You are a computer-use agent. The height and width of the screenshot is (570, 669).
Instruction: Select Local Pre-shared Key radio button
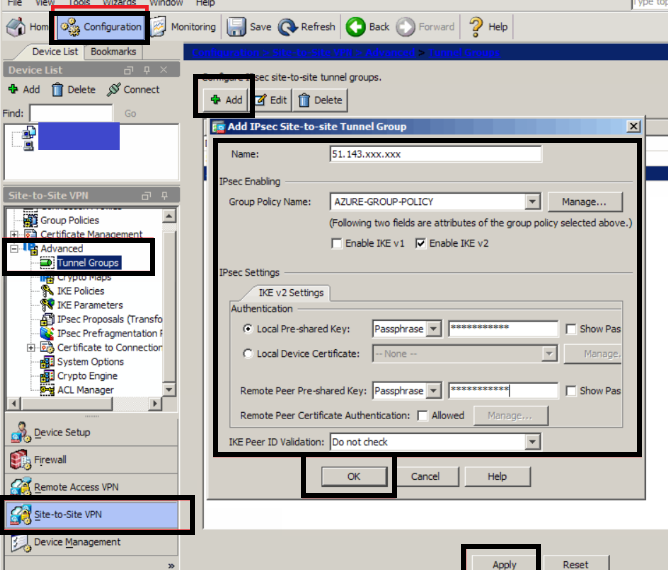[247, 329]
